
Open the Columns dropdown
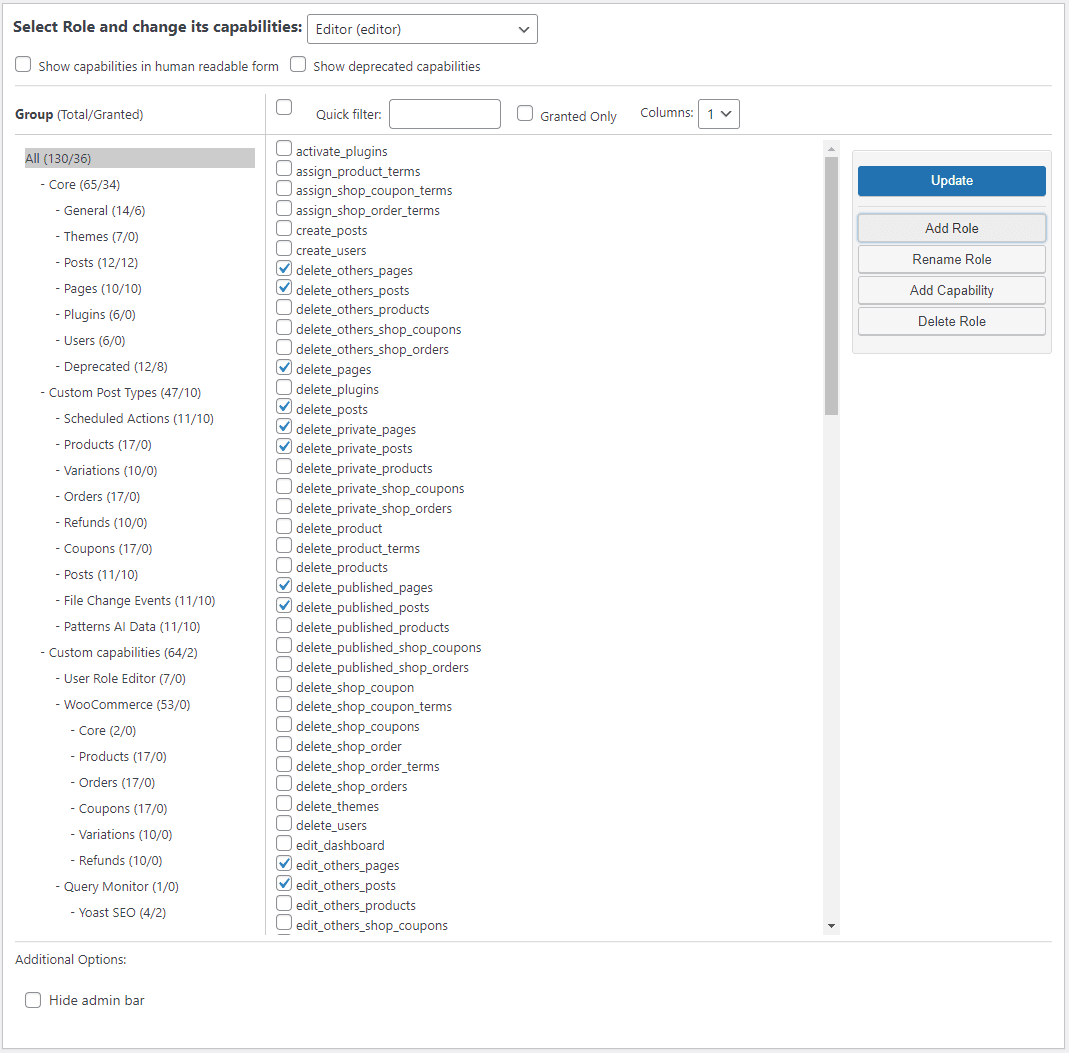tap(718, 113)
